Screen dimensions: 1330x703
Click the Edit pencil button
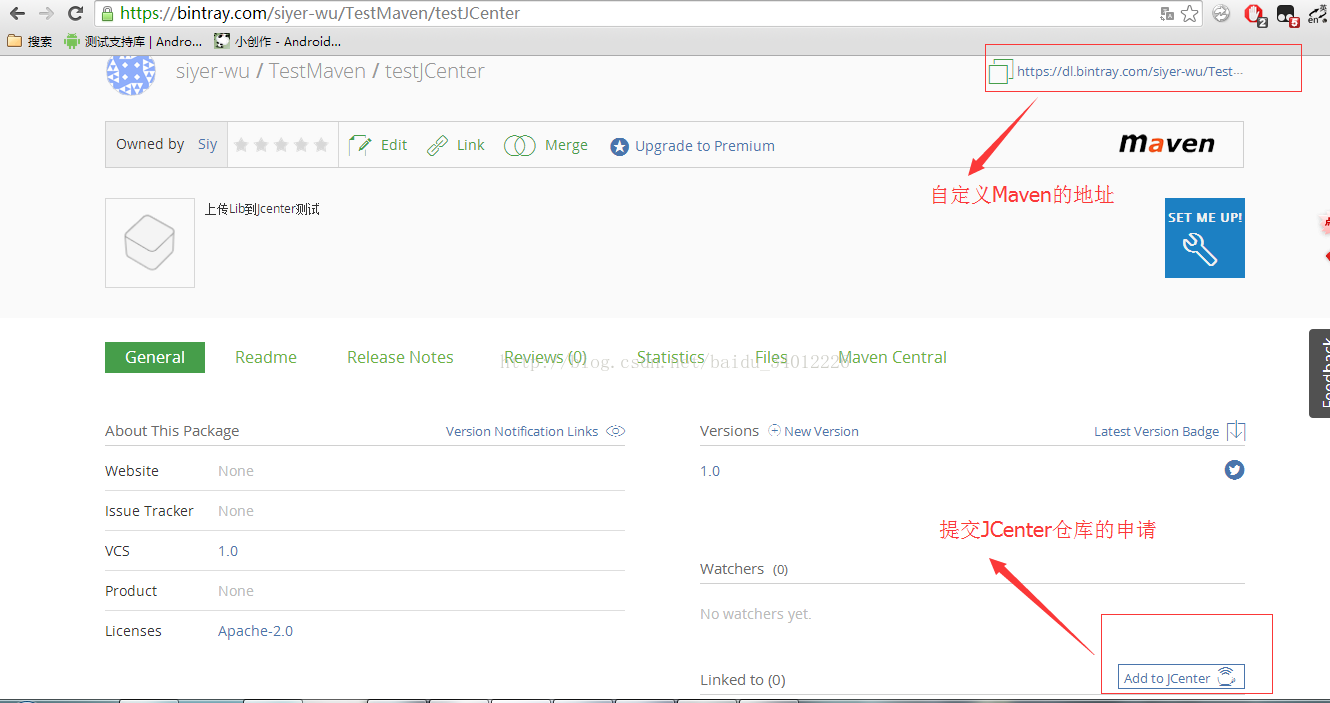pos(378,145)
